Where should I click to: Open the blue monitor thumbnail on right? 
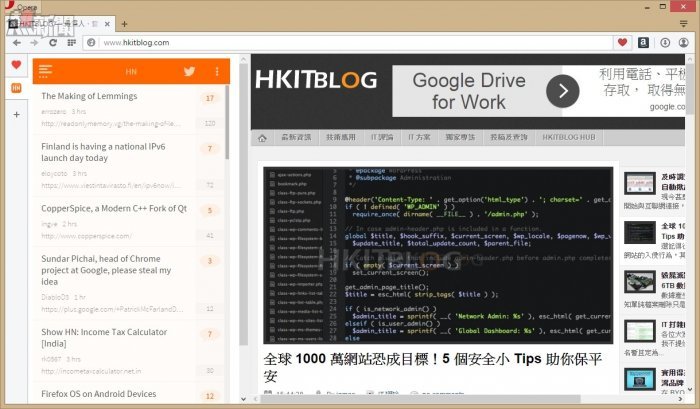coord(640,380)
